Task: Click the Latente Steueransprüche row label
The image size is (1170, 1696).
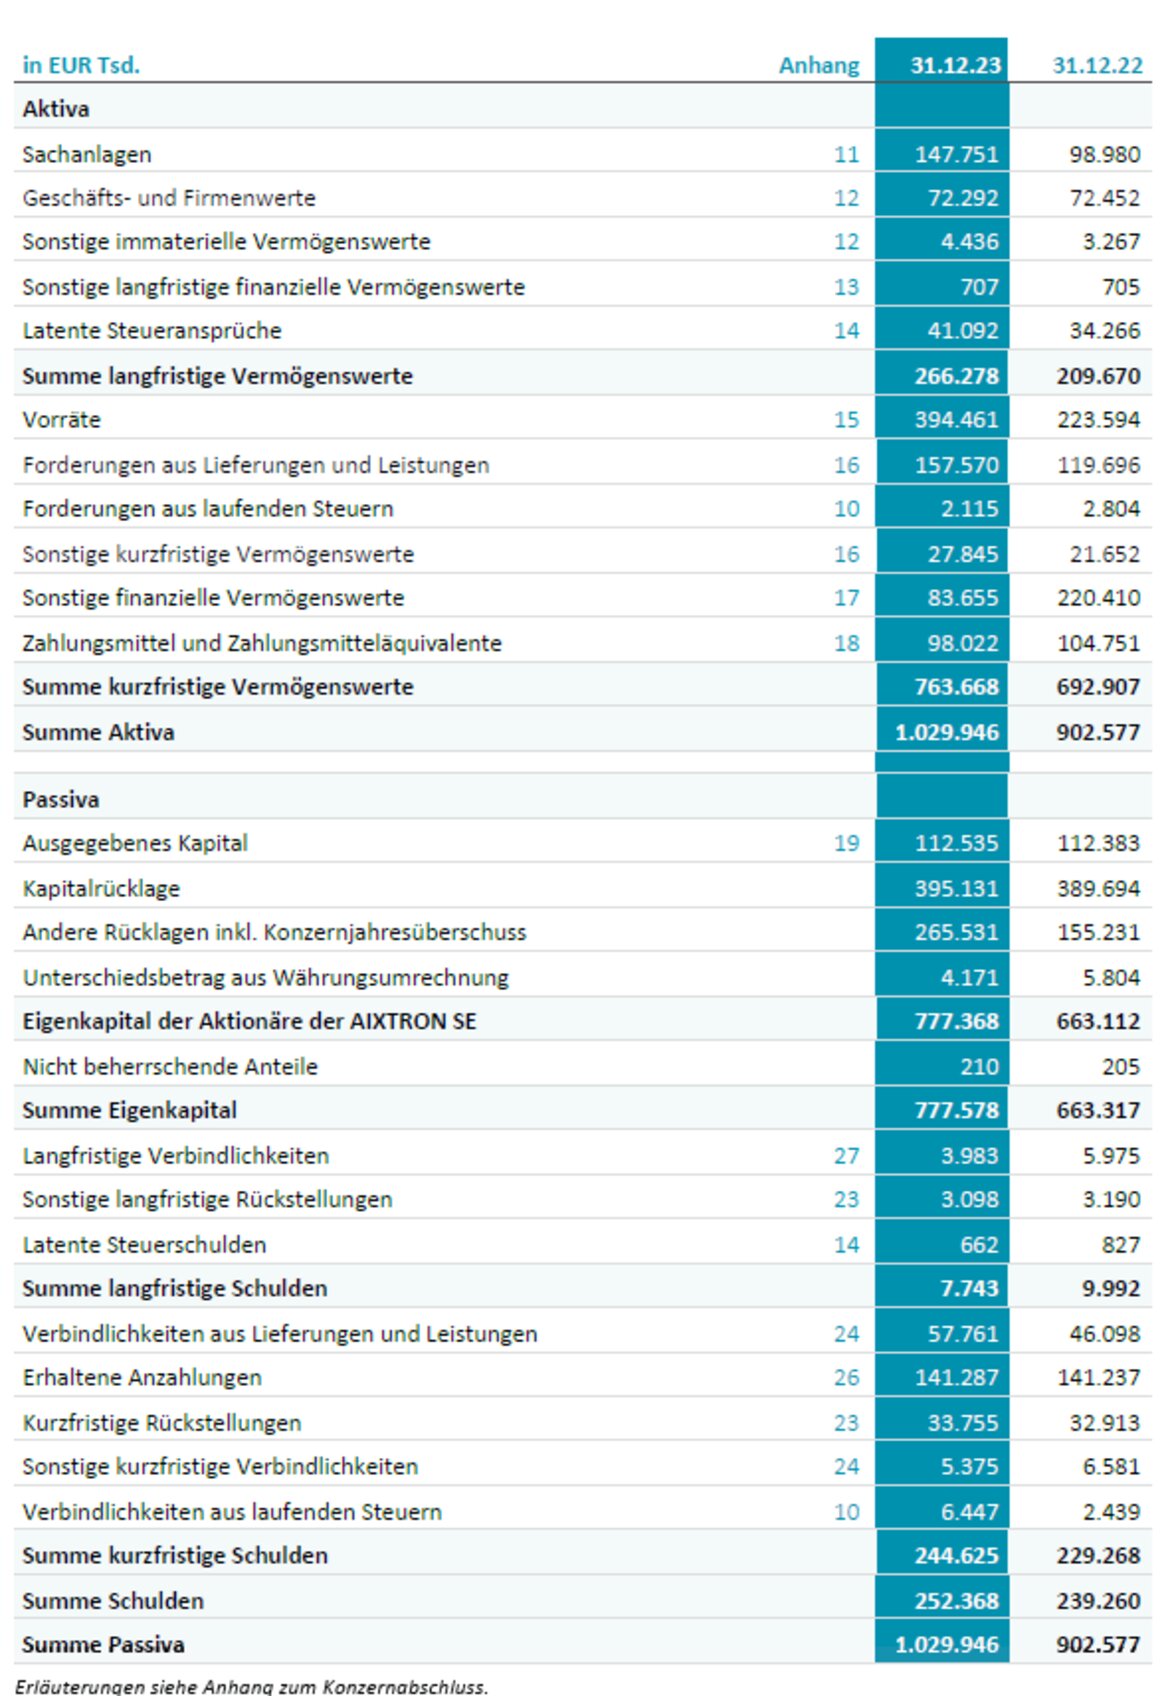Action: click(x=152, y=331)
